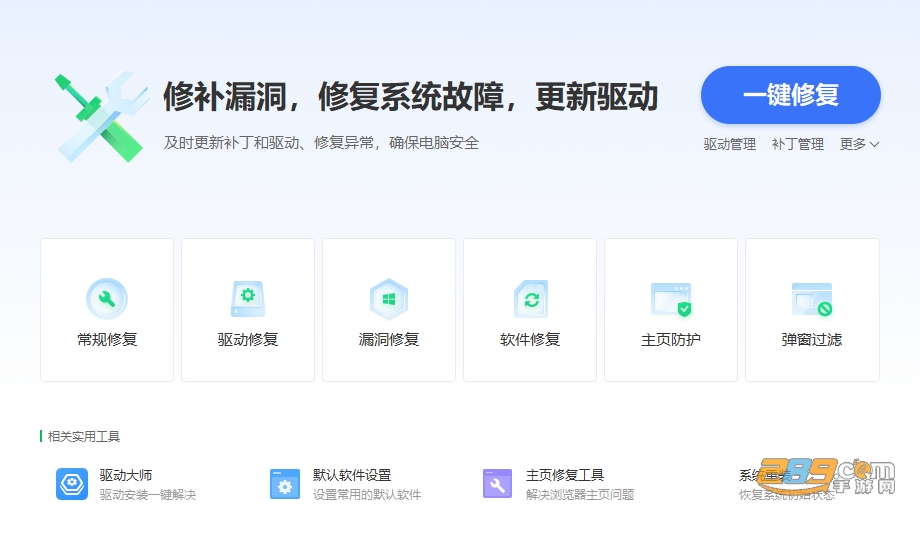The height and width of the screenshot is (534, 920).
Task: Select the 主页防护 card label
Action: (671, 339)
